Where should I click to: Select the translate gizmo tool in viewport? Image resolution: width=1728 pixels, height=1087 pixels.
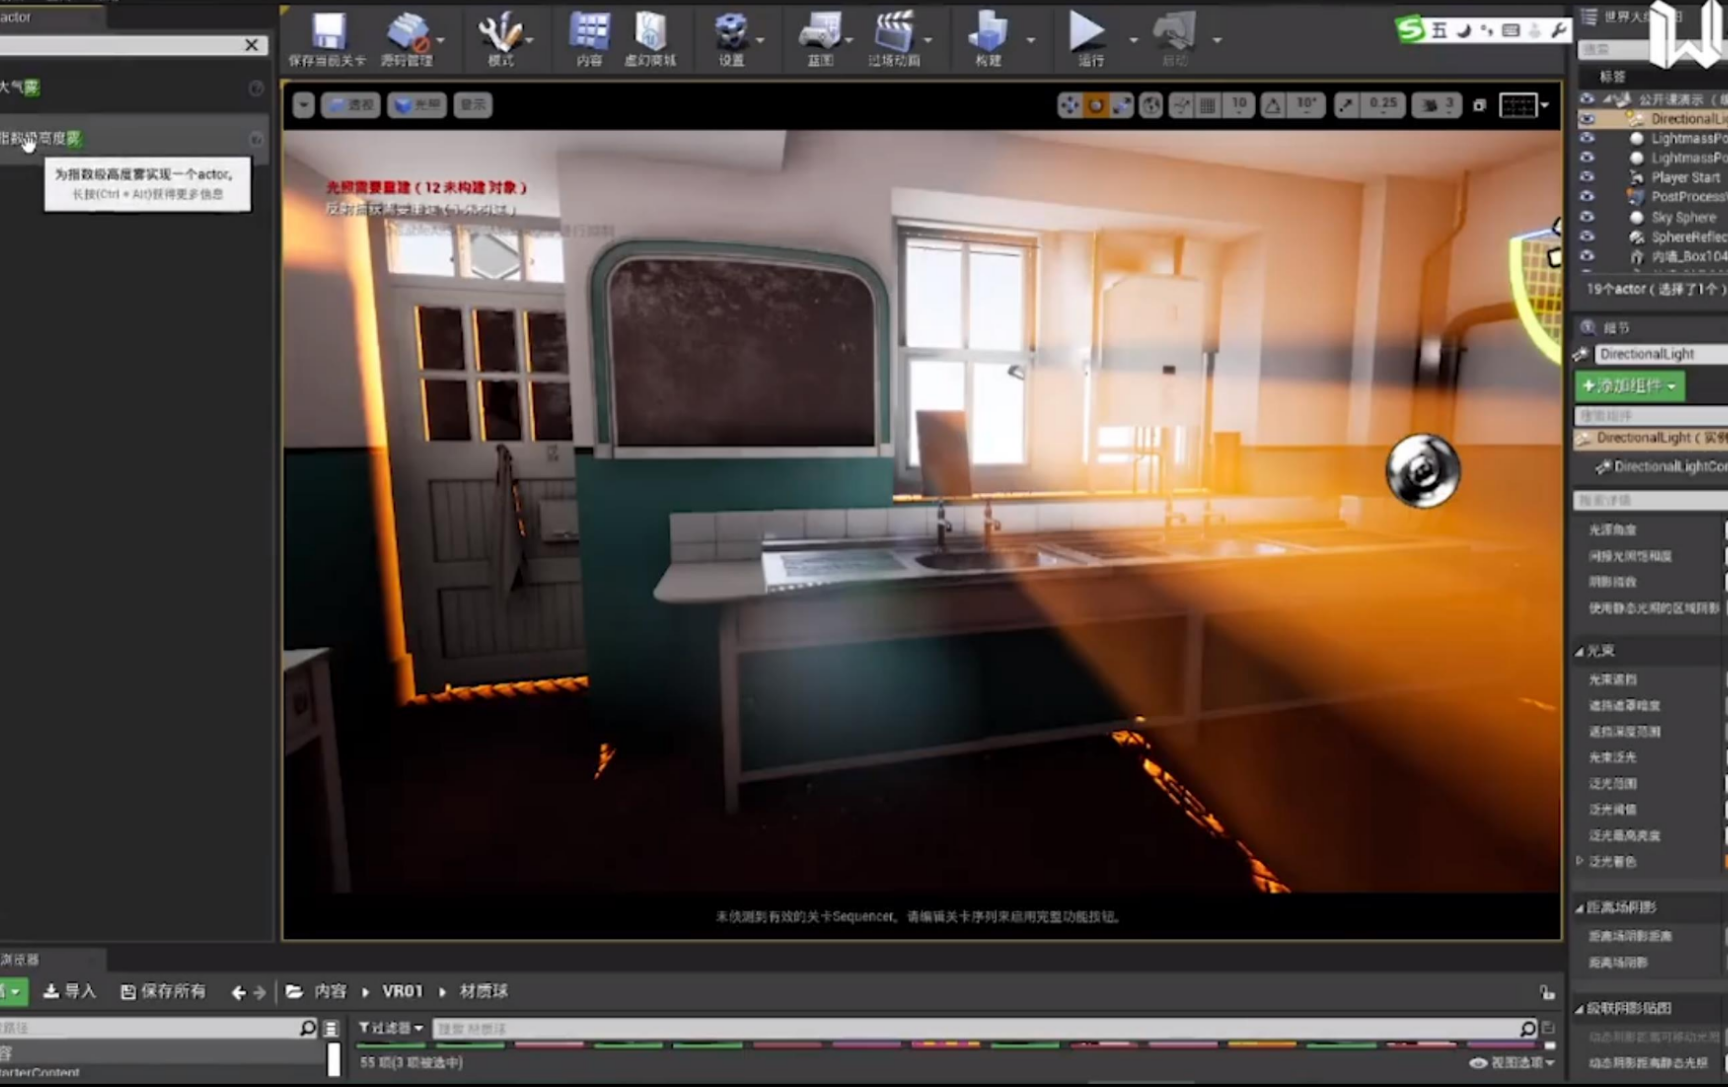pos(1069,105)
